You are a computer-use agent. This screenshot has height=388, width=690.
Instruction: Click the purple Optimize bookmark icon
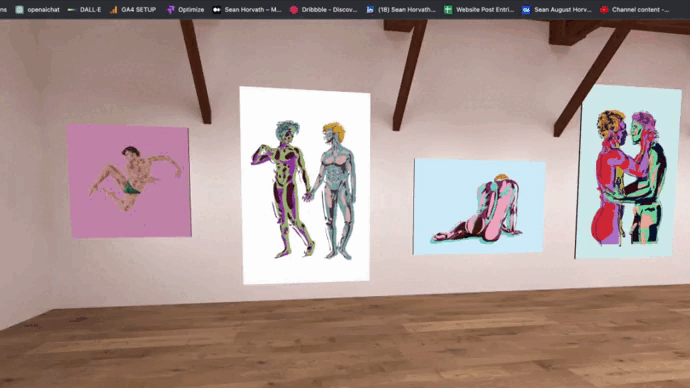(x=170, y=10)
